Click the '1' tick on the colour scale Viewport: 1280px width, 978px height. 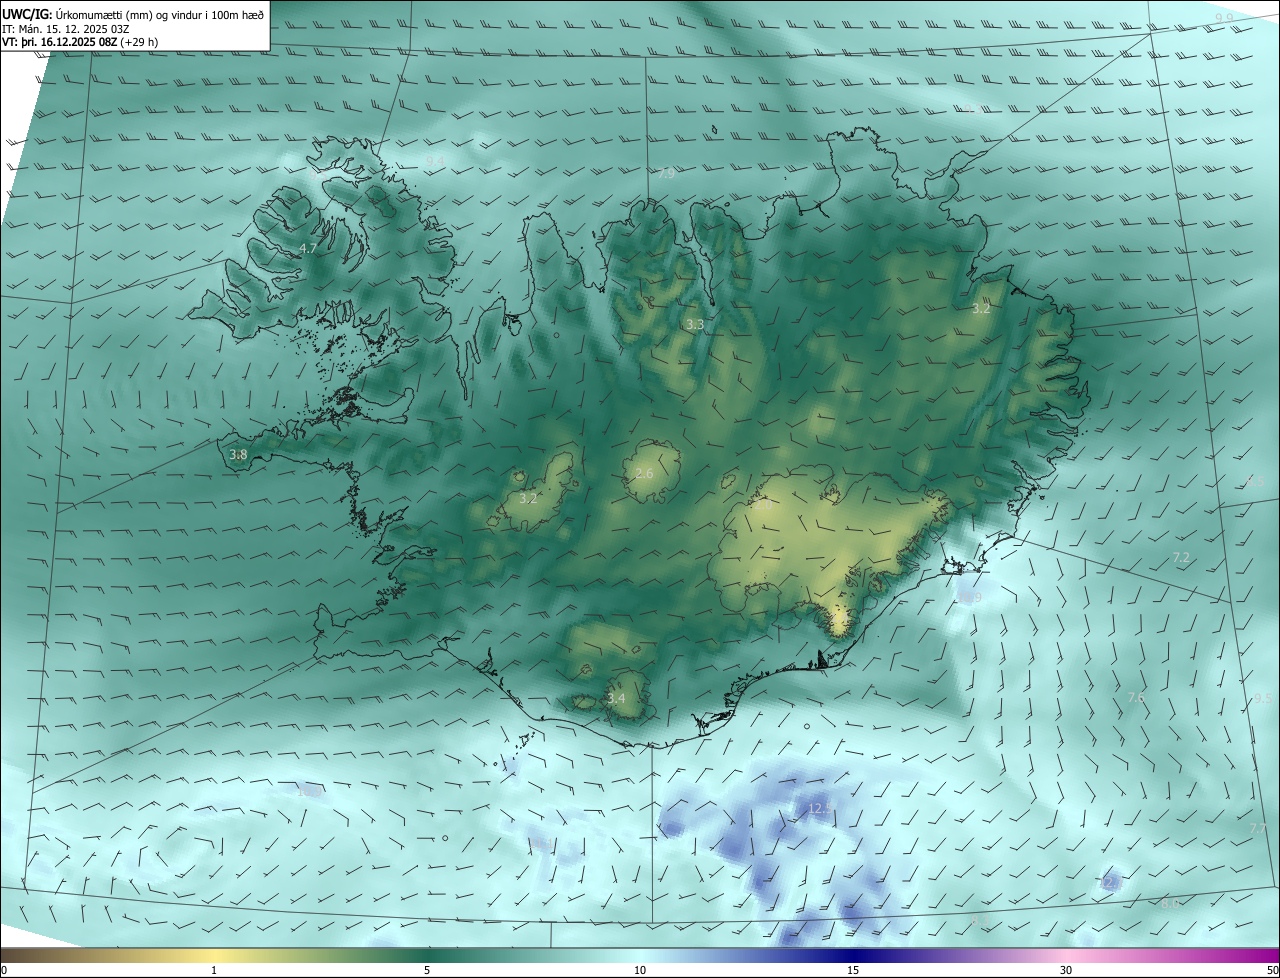tap(214, 970)
